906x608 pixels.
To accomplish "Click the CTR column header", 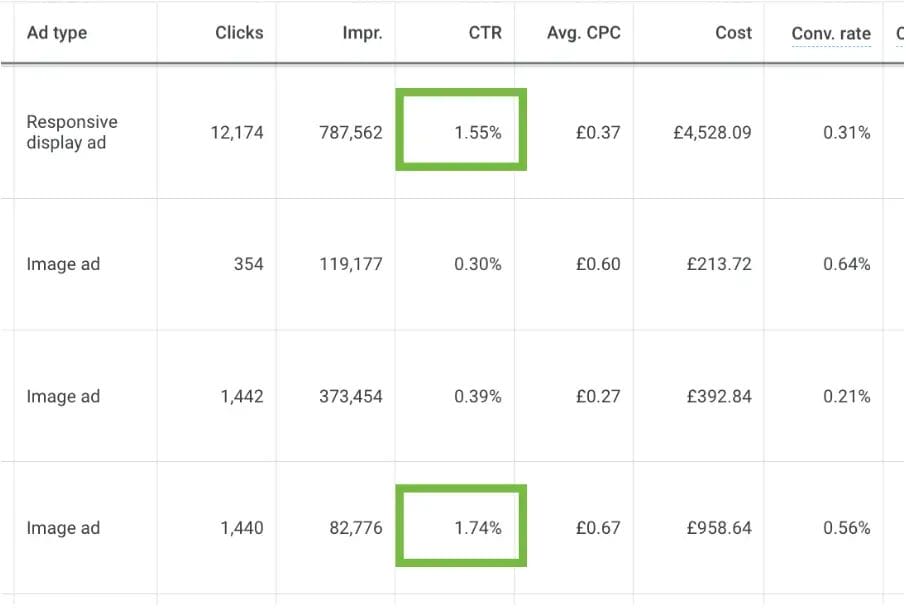I will click(485, 32).
